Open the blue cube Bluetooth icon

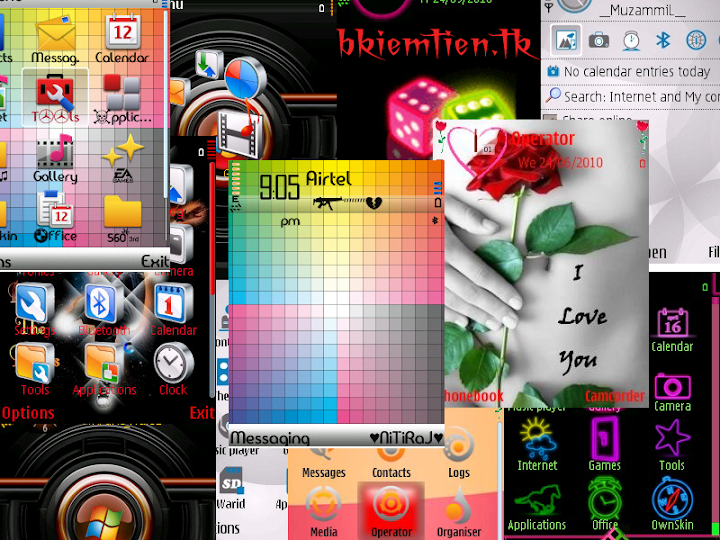point(103,303)
